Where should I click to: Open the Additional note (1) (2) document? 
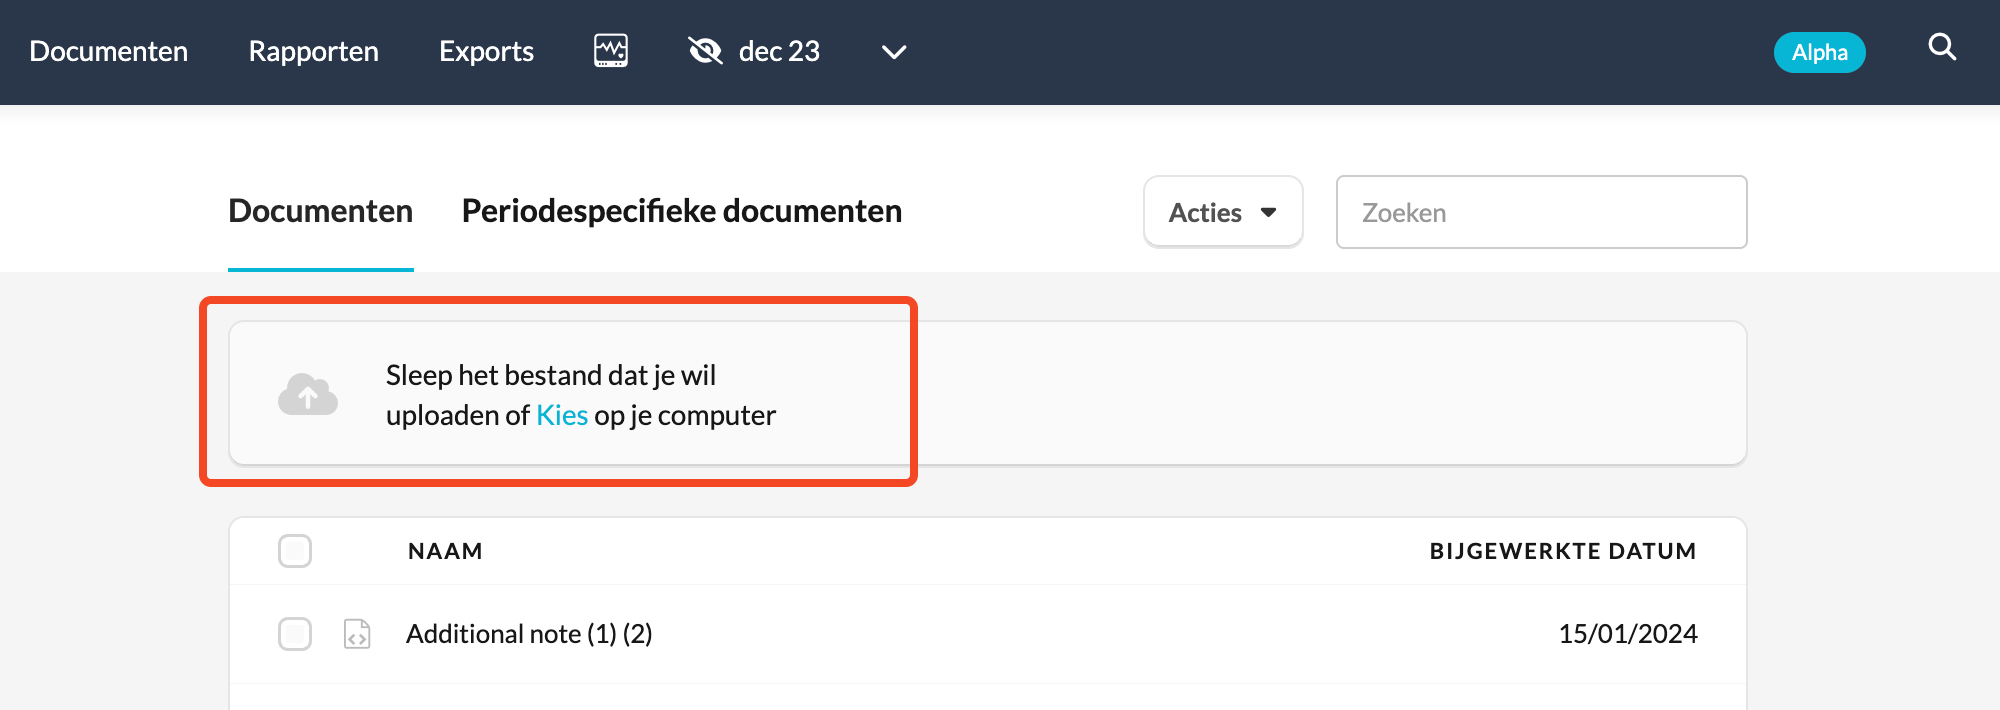[529, 634]
